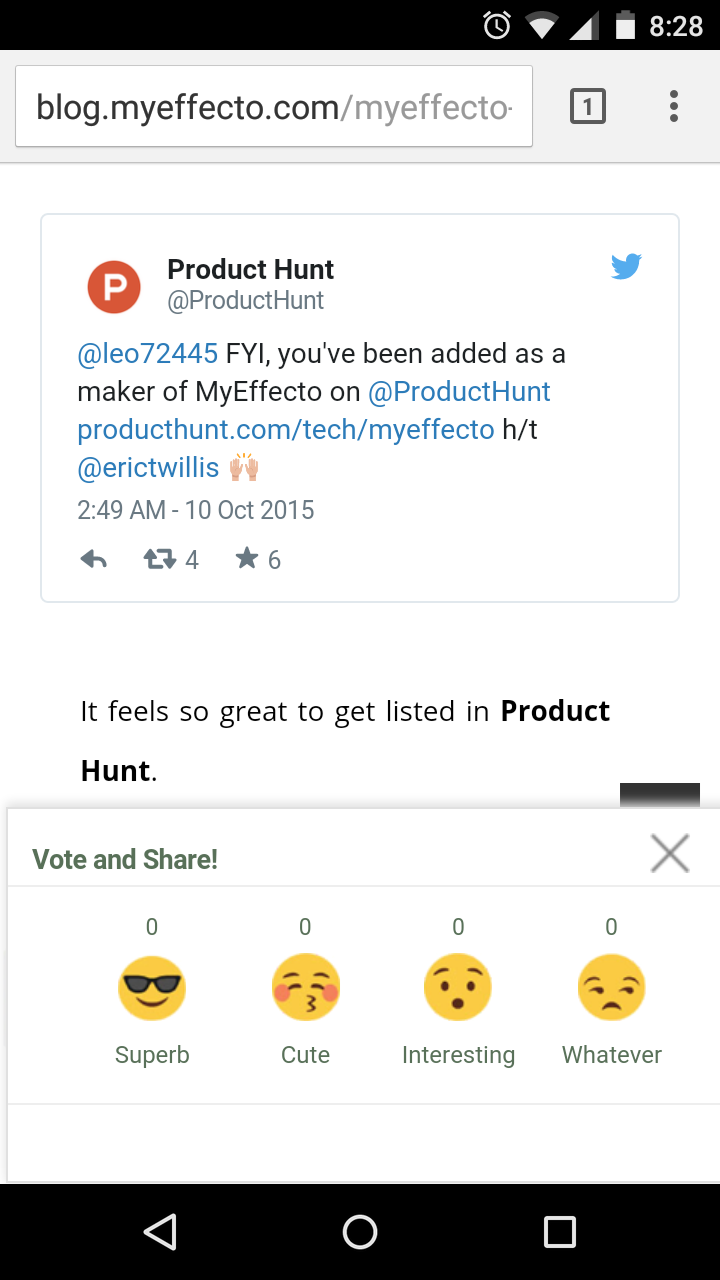The height and width of the screenshot is (1280, 720).
Task: Open the tab switcher showing 1 tab
Action: pyautogui.click(x=588, y=106)
